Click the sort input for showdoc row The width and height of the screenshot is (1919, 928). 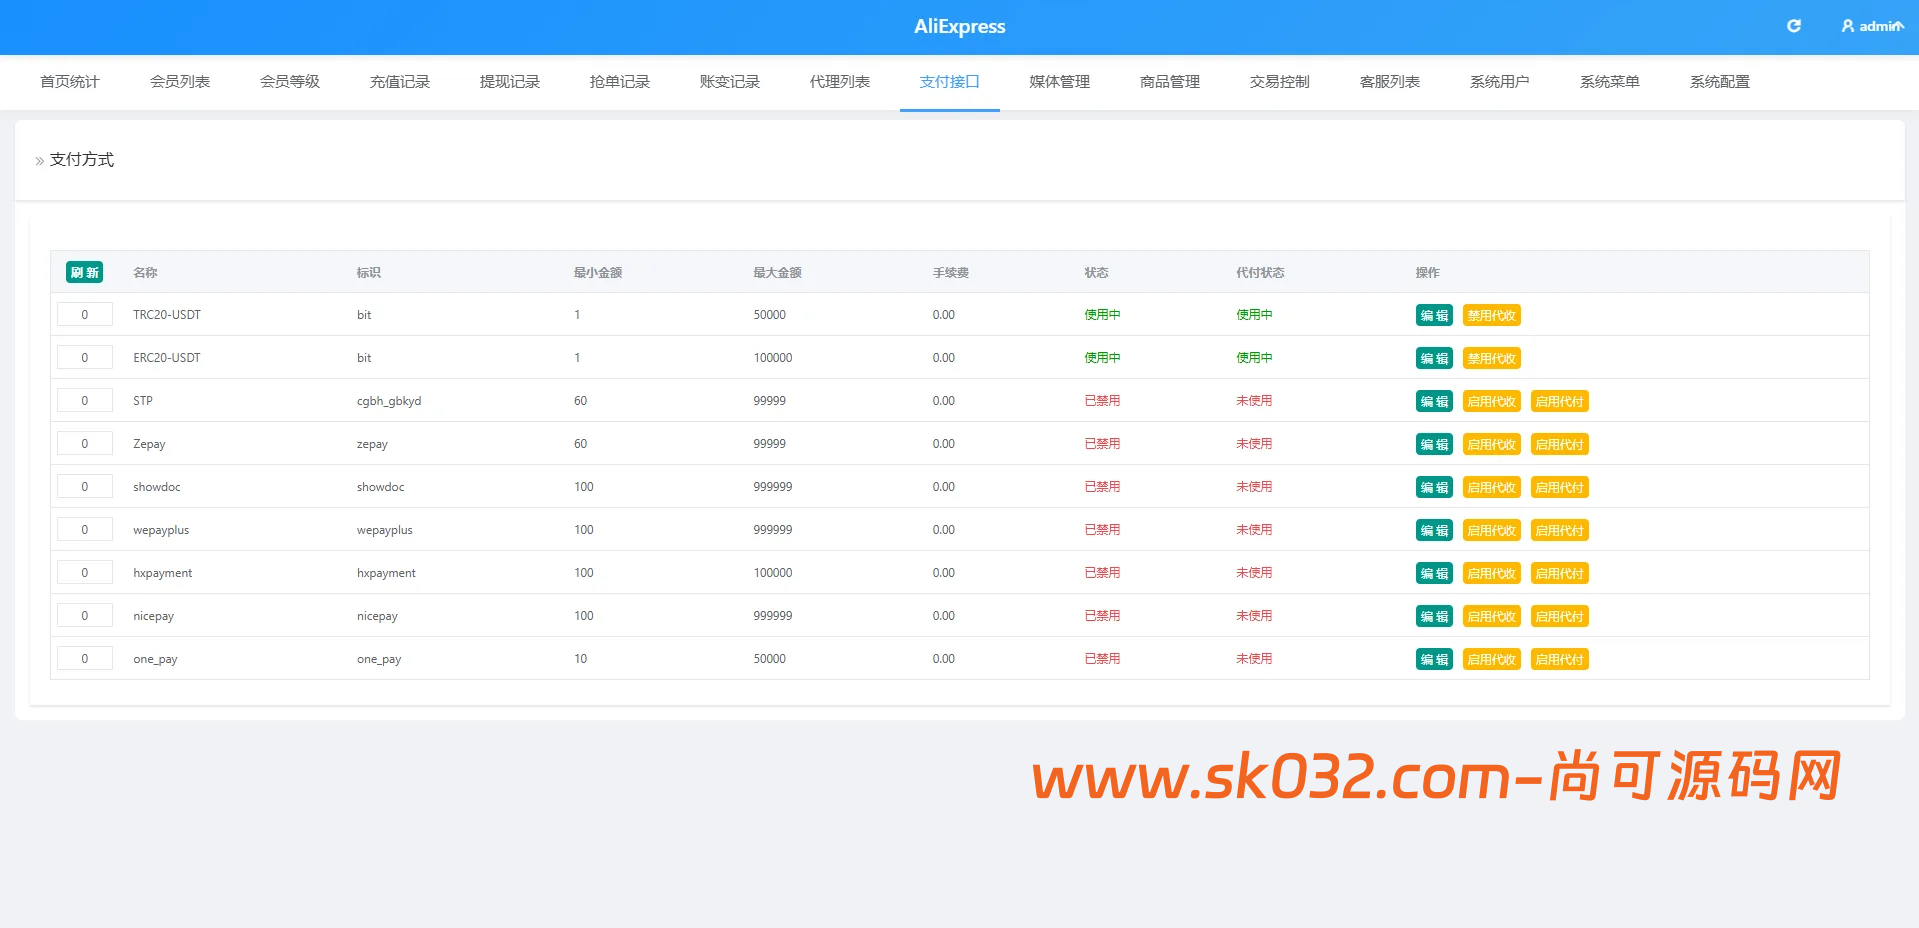coord(85,486)
